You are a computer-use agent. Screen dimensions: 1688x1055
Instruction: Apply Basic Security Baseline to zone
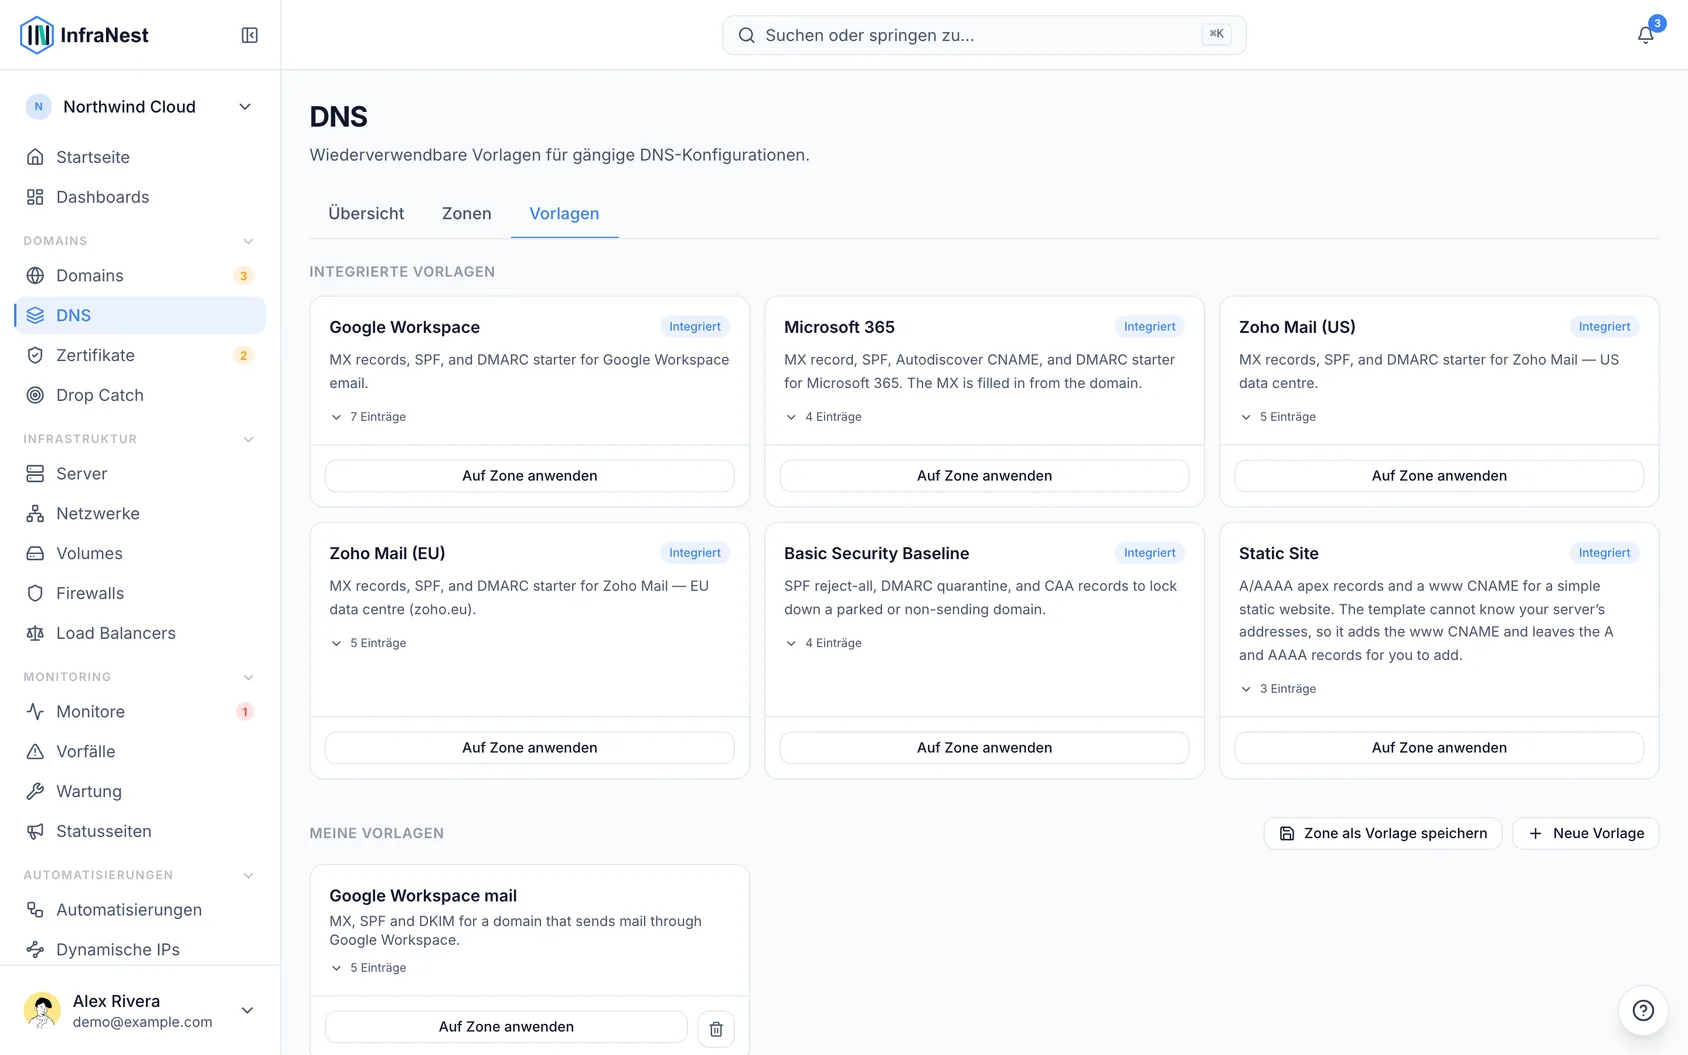(985, 748)
